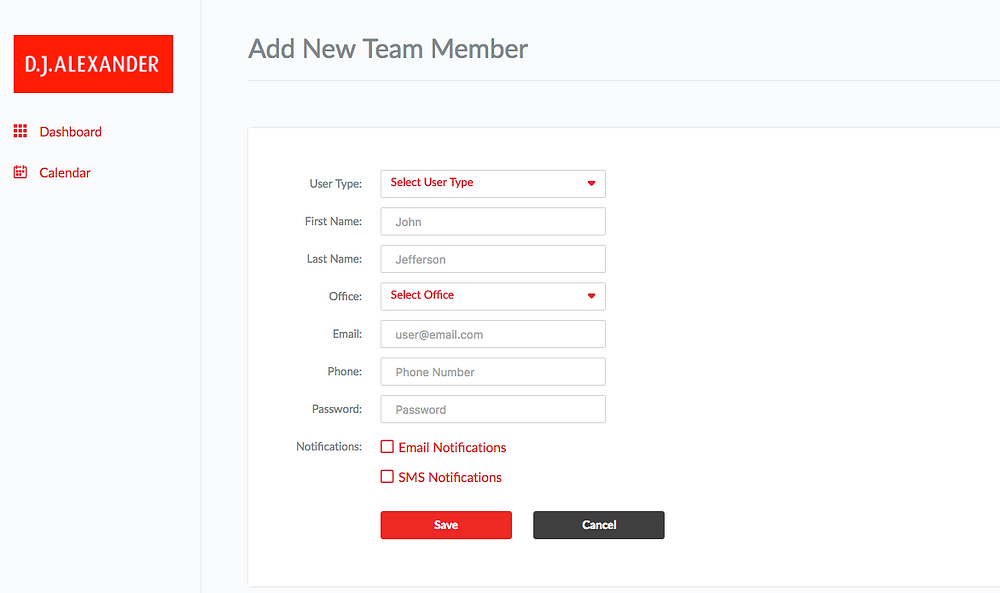Enable SMS Notifications checkbox
Image resolution: width=1000 pixels, height=593 pixels.
pos(387,476)
